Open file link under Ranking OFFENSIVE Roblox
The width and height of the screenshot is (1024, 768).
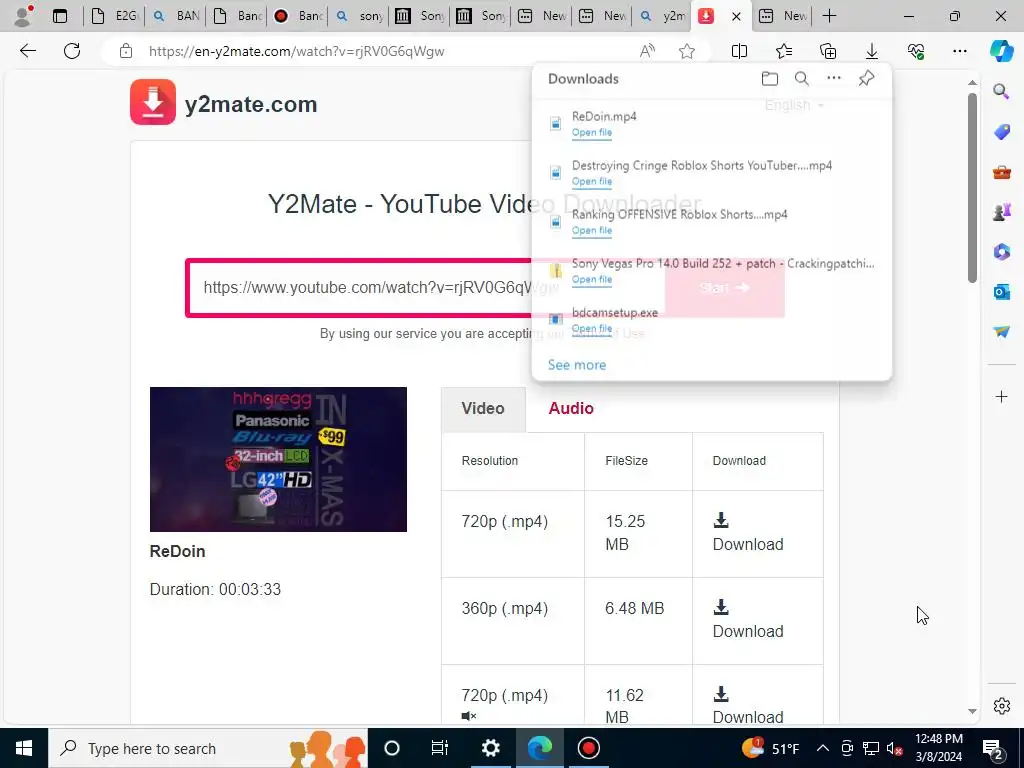592,231
